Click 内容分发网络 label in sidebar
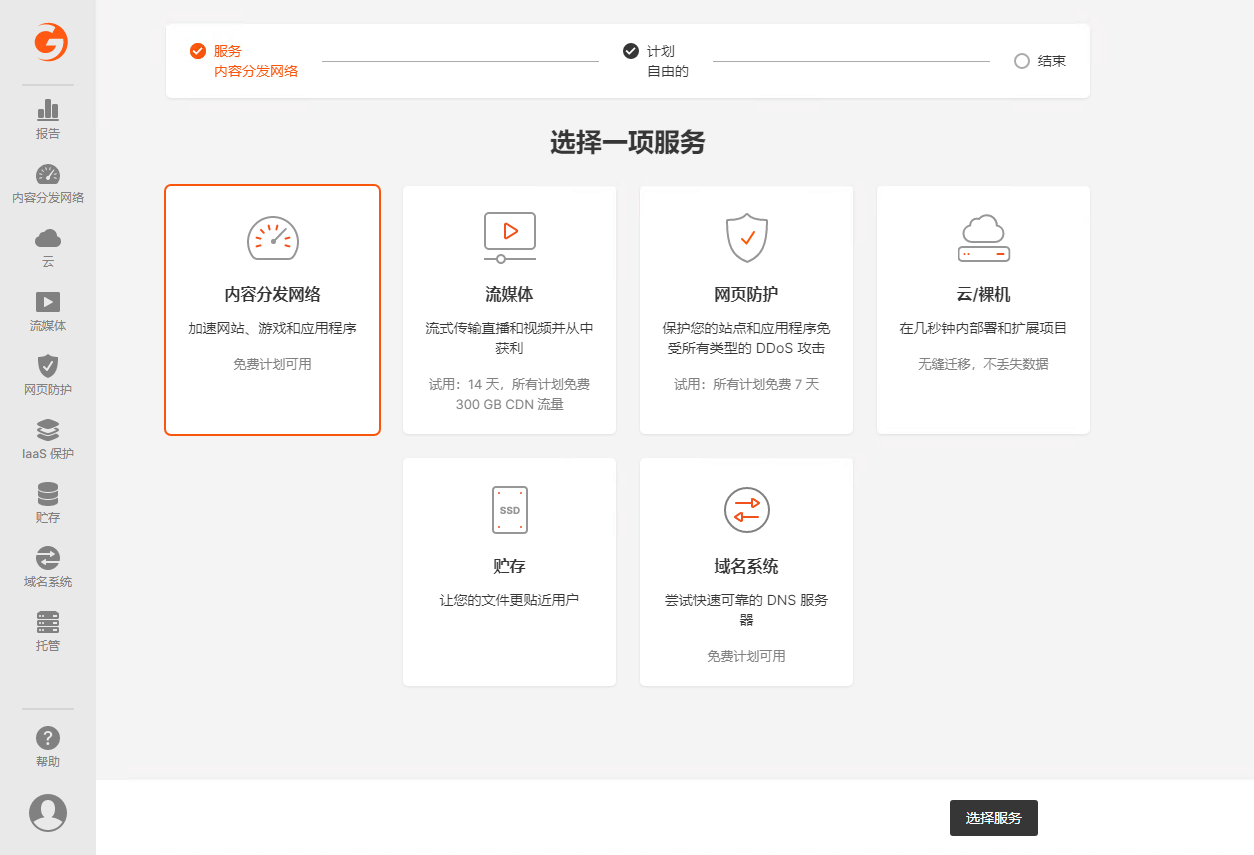Screen dimensions: 1254x855 click(48, 198)
